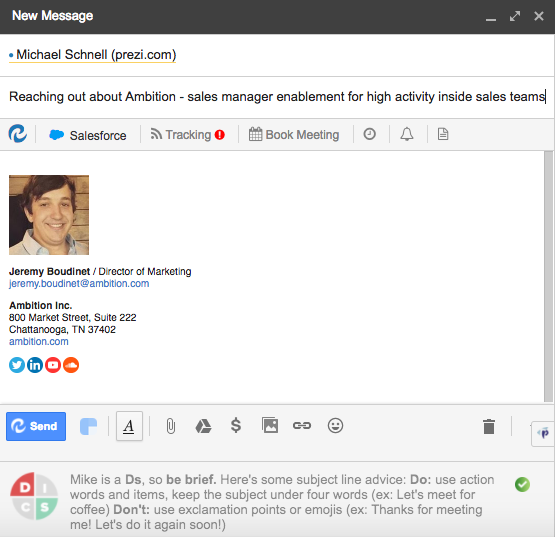
Task: Click the bell reminder icon
Action: [407, 134]
